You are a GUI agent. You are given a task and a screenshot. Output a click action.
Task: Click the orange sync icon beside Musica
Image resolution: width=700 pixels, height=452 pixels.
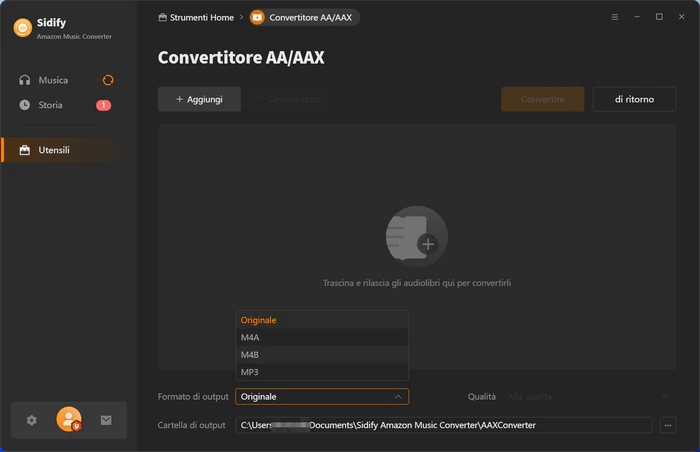coord(108,80)
